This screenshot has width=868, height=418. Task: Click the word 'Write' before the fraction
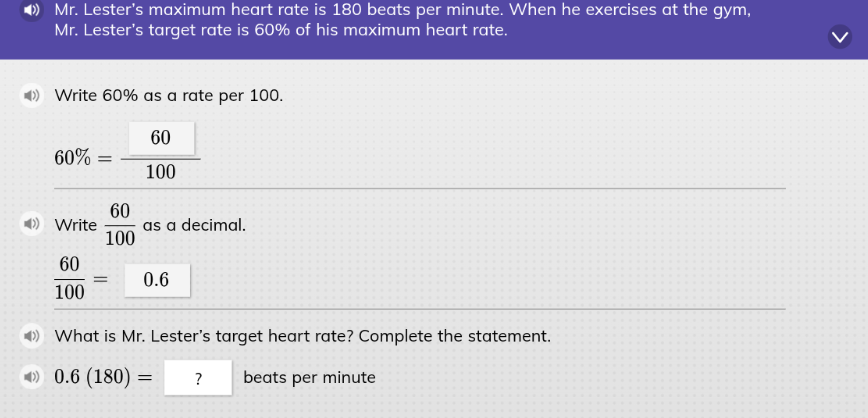[x=75, y=225]
